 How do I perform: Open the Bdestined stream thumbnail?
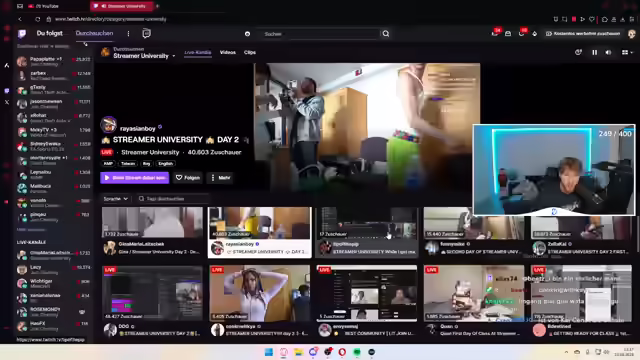[581, 293]
